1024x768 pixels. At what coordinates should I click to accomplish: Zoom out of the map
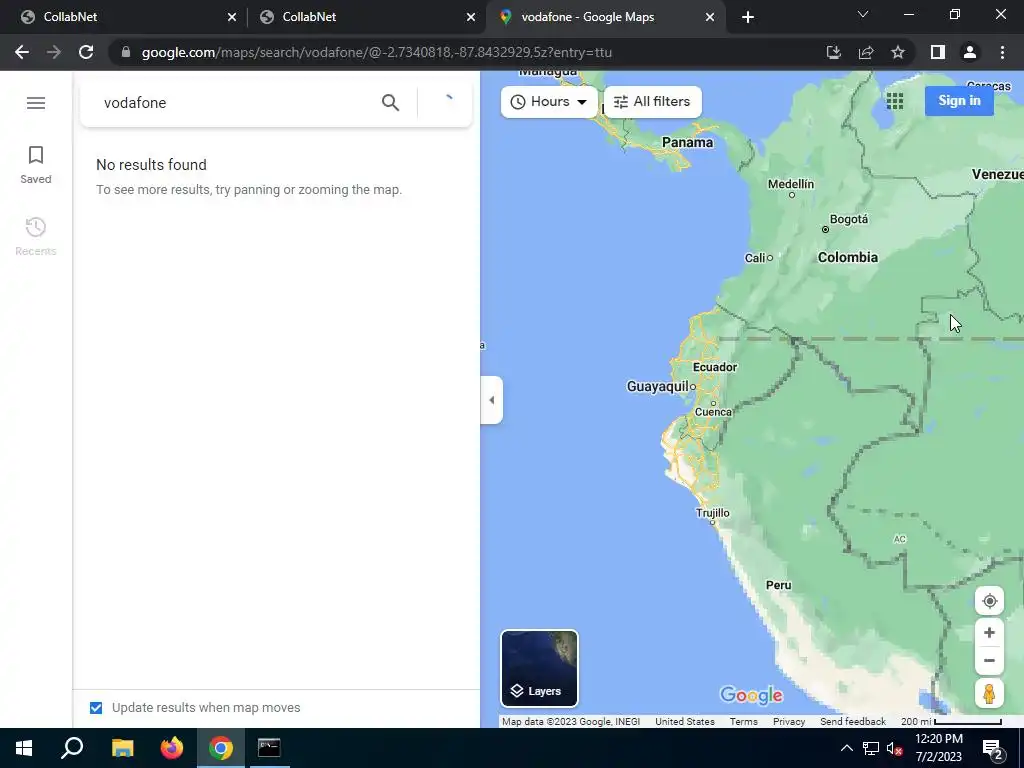click(x=989, y=660)
